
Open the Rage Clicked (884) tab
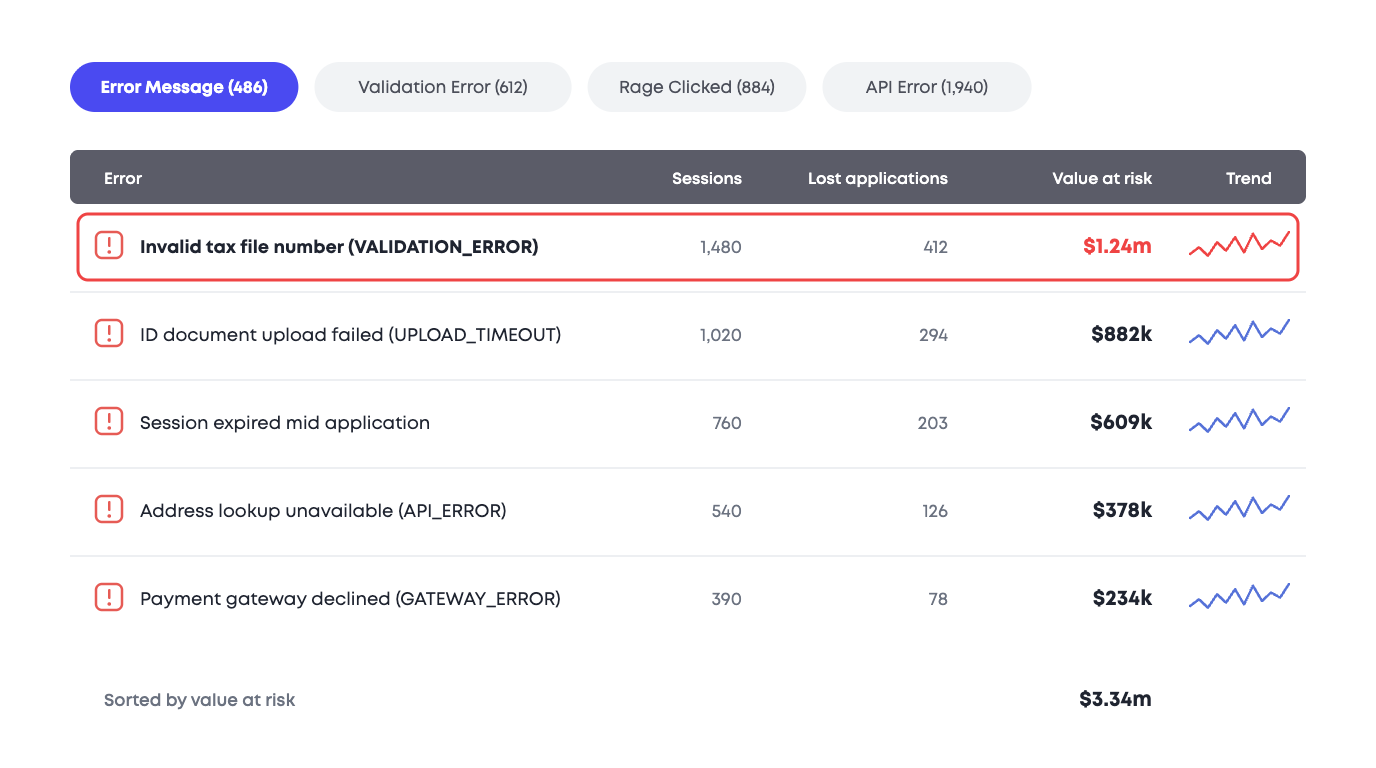click(697, 87)
